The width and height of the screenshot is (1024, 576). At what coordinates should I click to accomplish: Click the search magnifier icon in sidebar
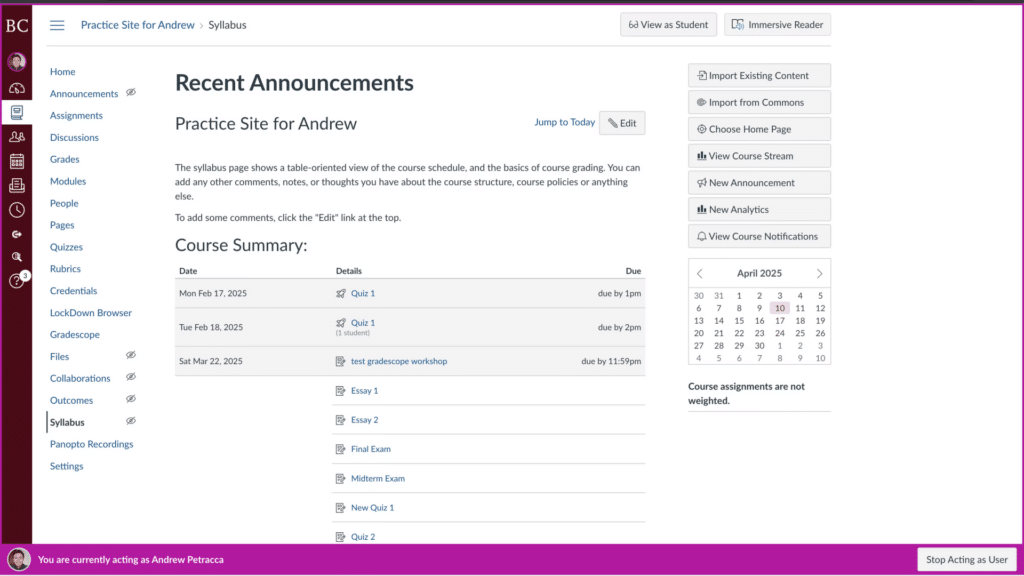[x=17, y=257]
